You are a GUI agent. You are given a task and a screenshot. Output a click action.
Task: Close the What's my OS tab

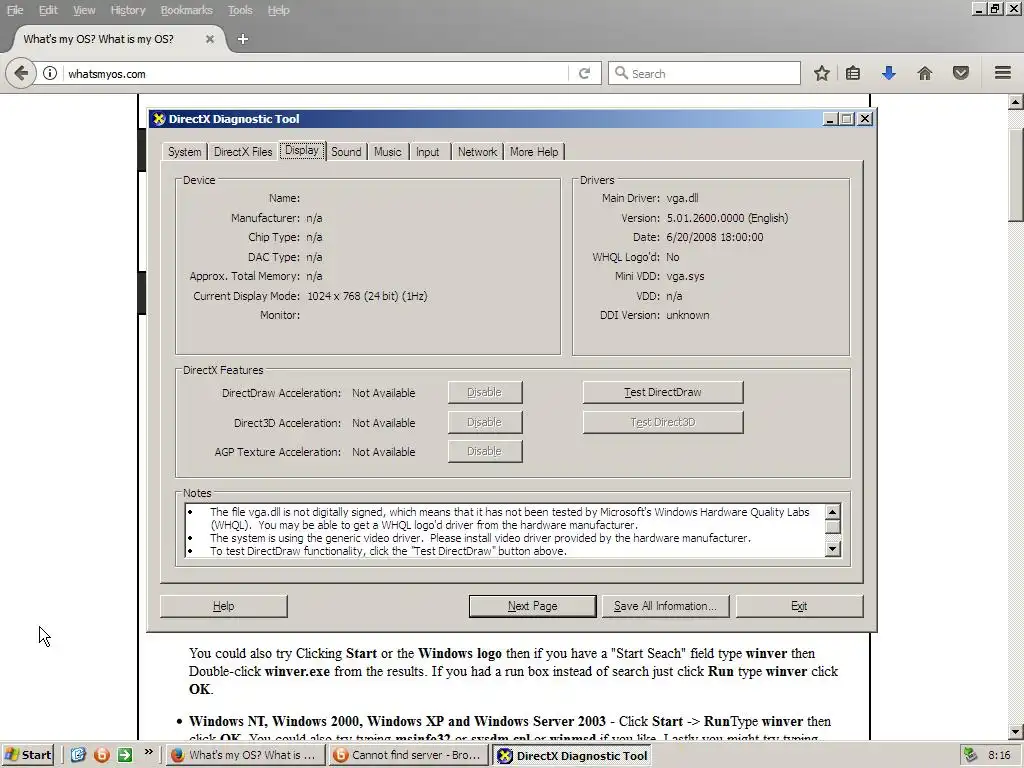click(210, 39)
